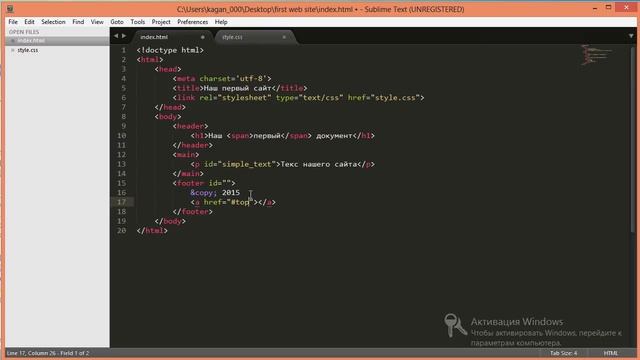This screenshot has height=360, width=640.
Task: Close the style.css tab
Action: [284, 37]
